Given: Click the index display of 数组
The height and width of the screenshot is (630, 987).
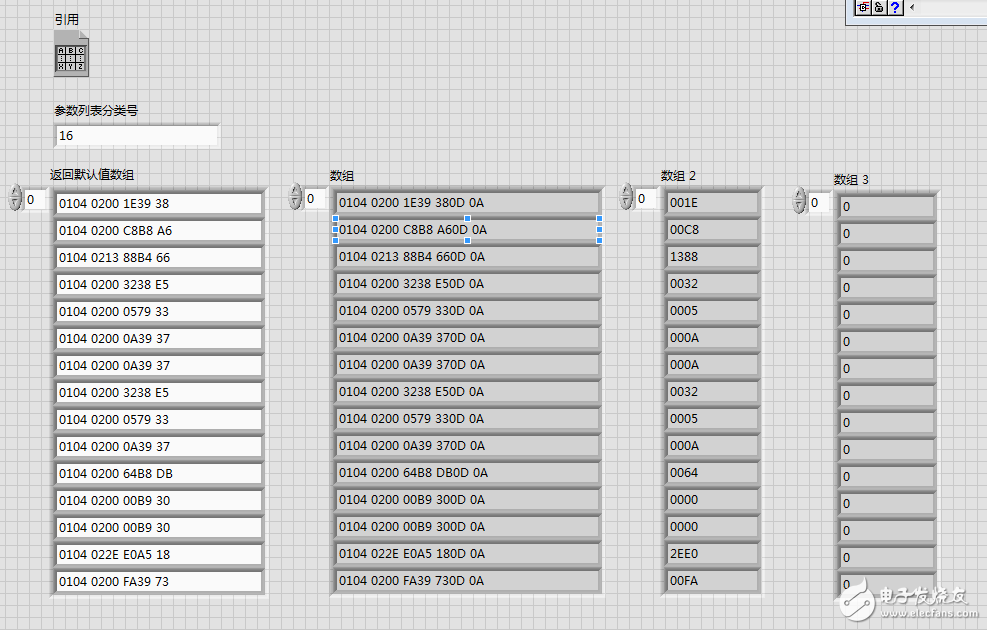Looking at the screenshot, I should [x=315, y=199].
